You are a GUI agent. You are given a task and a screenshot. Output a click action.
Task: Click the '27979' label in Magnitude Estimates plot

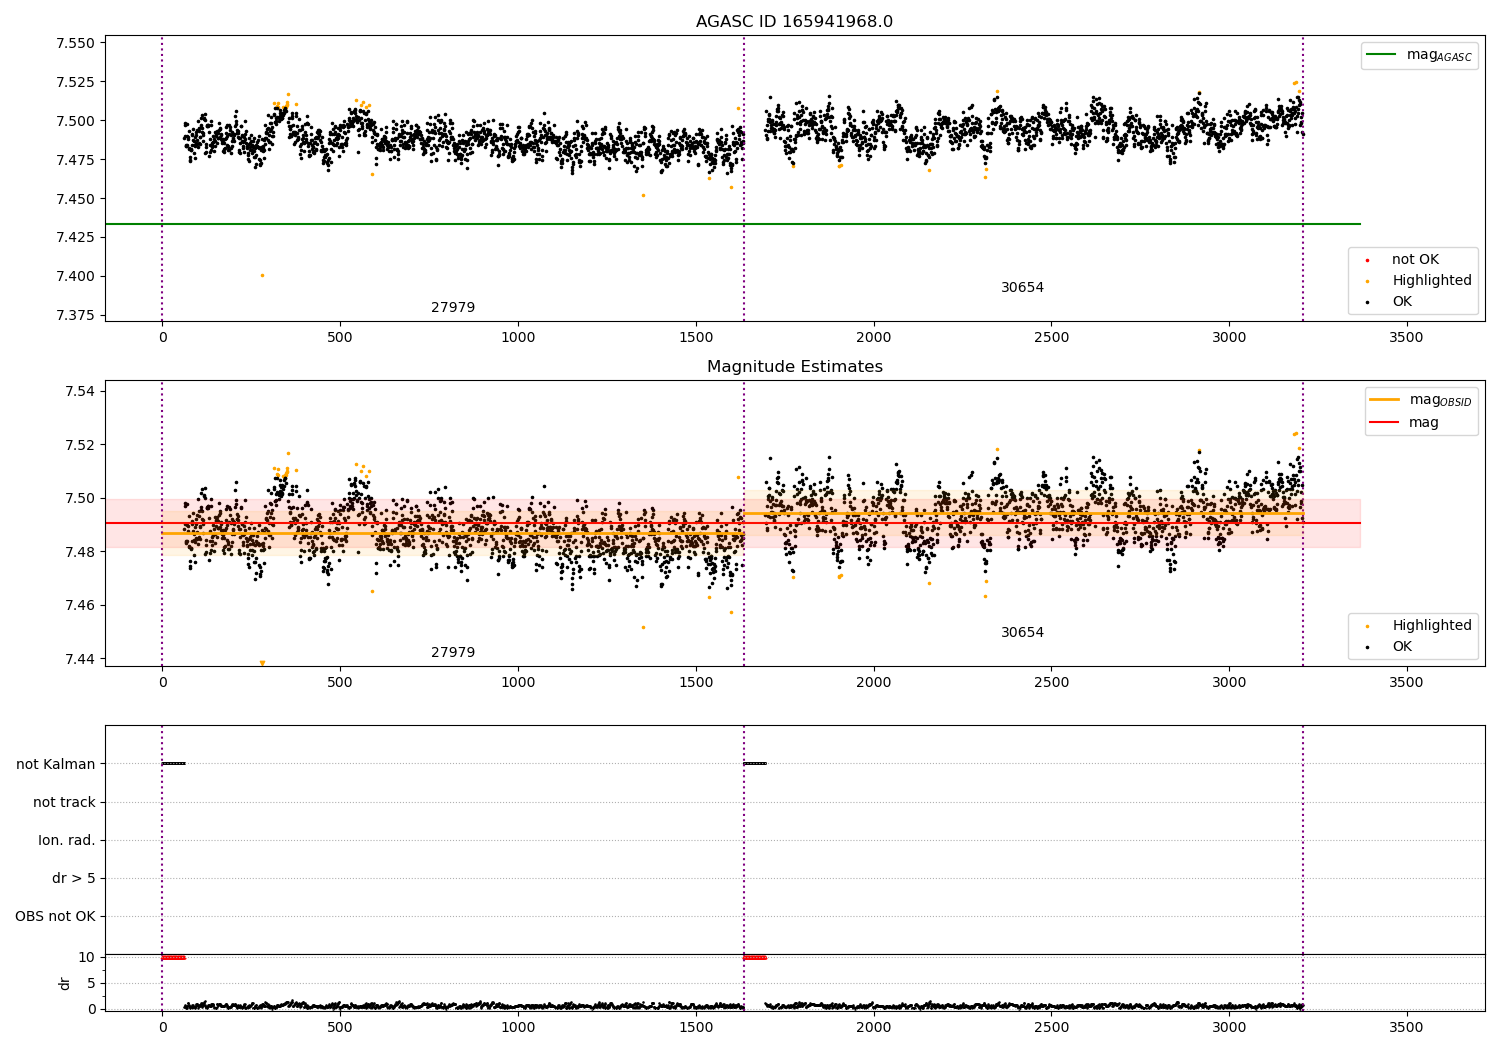click(x=453, y=653)
